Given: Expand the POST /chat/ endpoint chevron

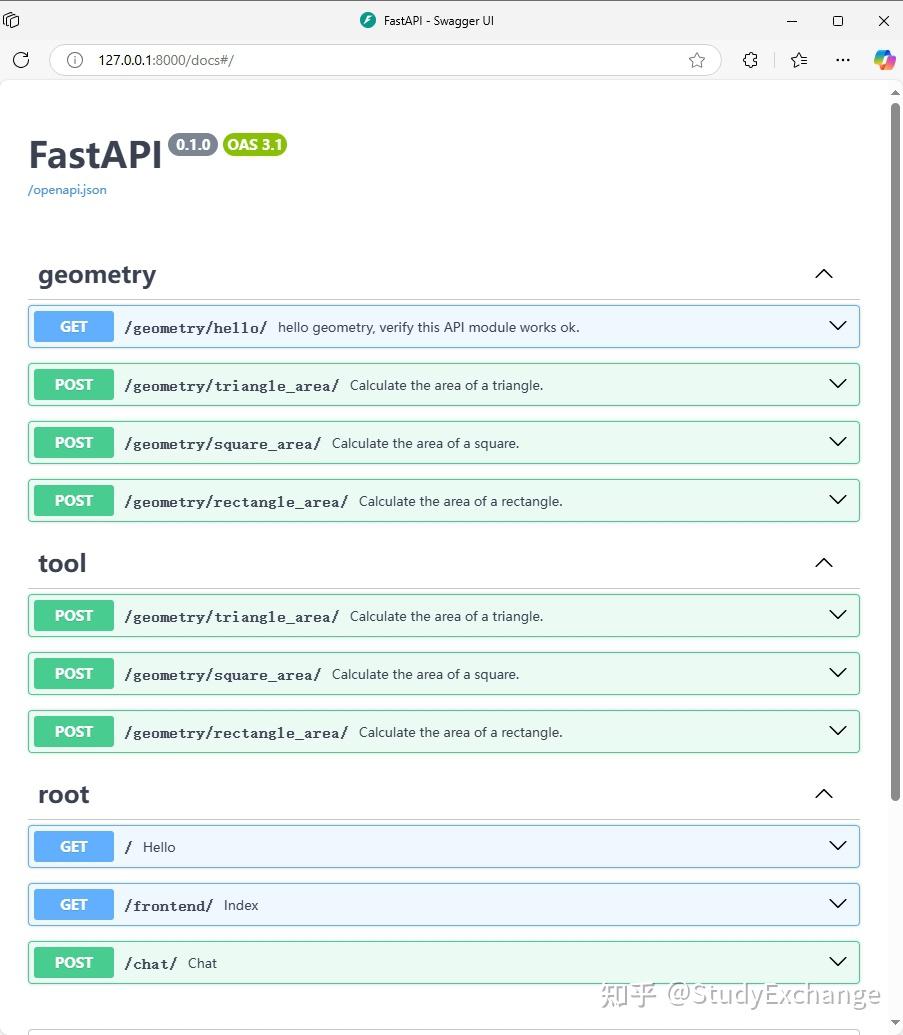Looking at the screenshot, I should coord(838,962).
